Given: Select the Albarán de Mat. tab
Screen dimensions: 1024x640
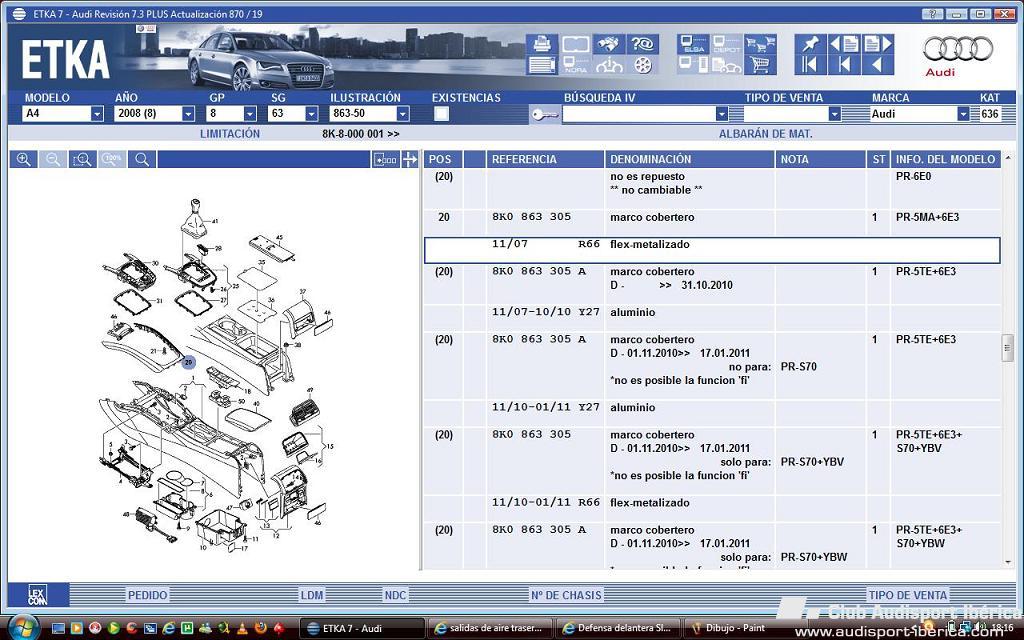Looking at the screenshot, I should 765,133.
